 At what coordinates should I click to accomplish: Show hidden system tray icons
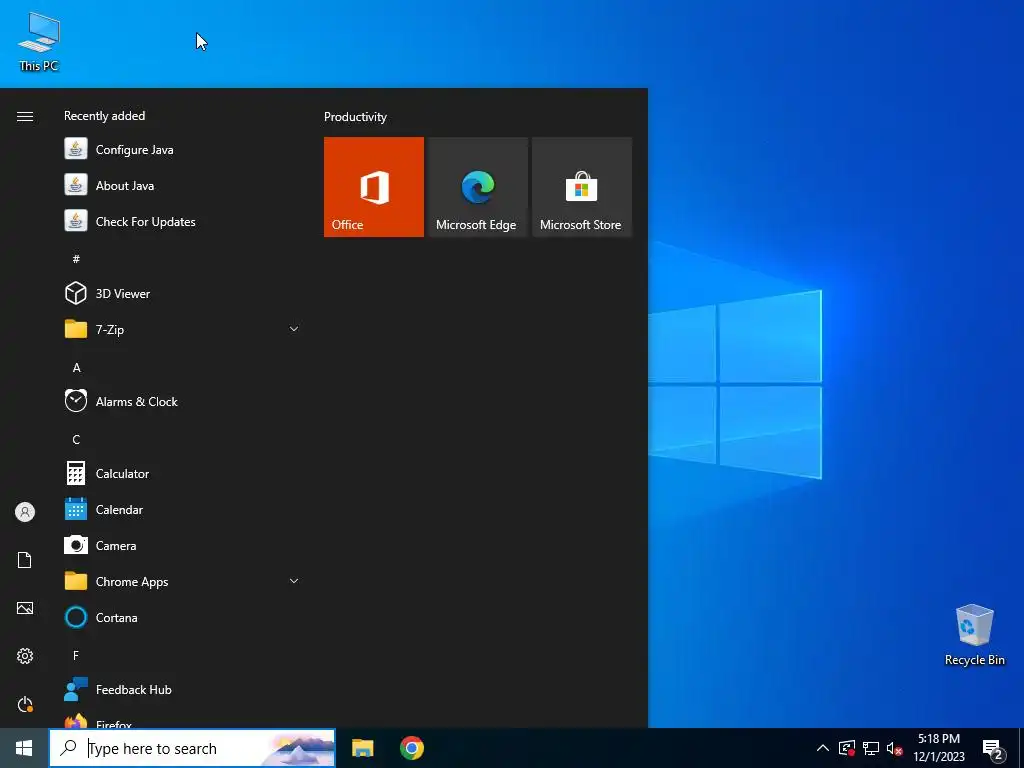823,748
